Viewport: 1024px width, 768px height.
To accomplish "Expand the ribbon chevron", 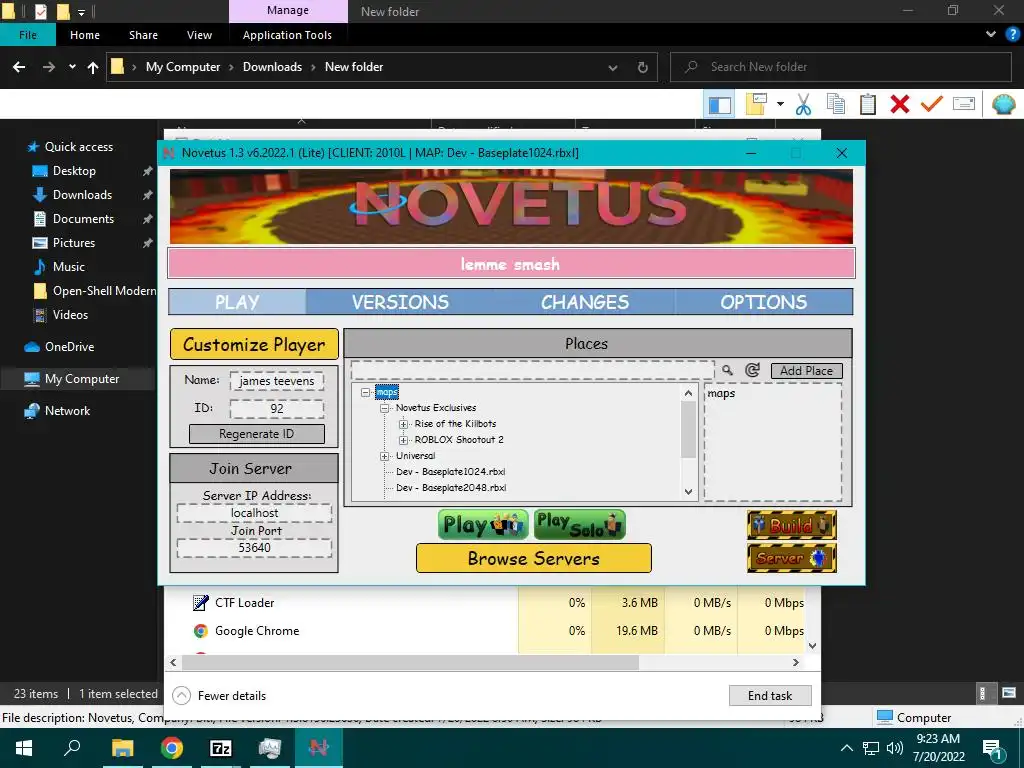I will click(991, 35).
